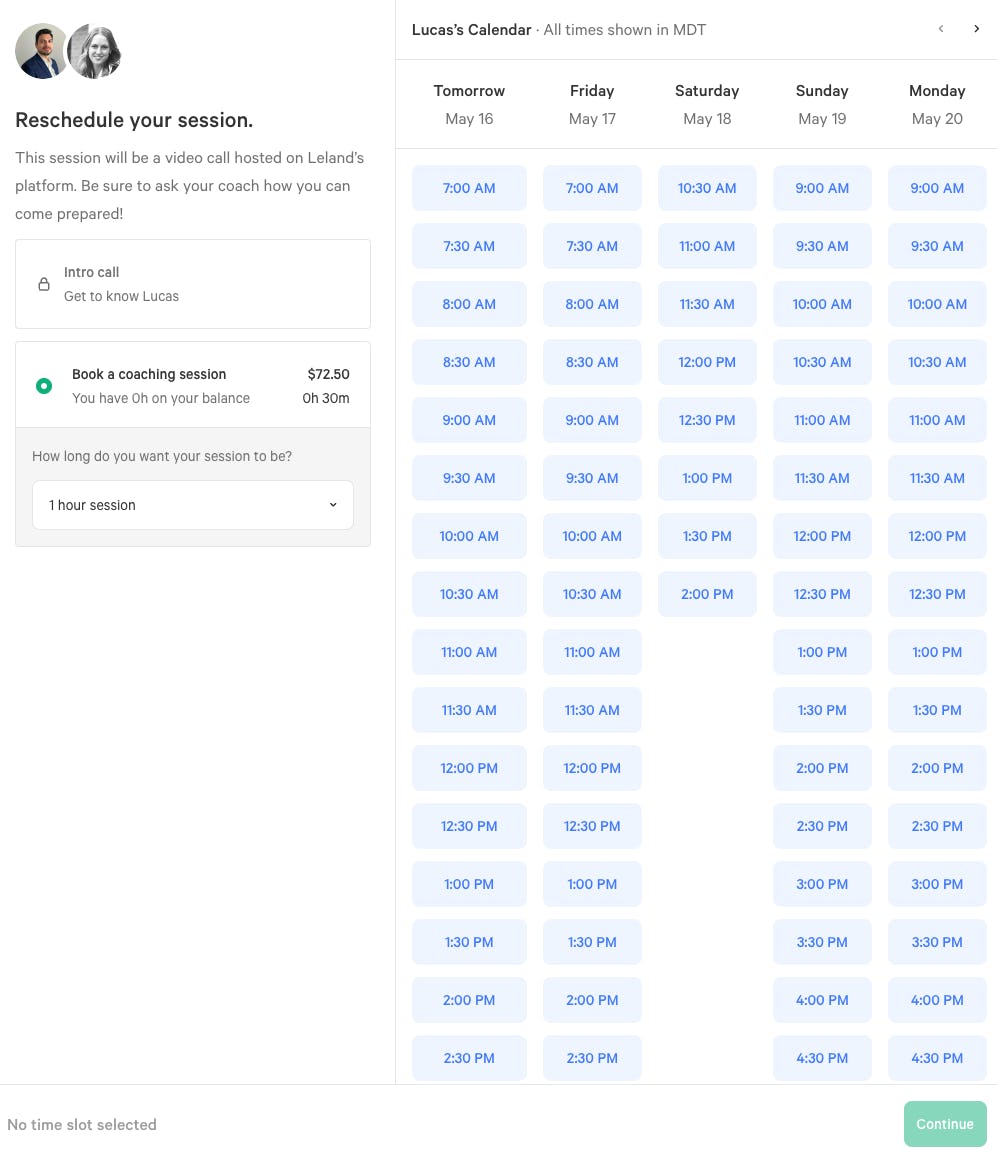Click the woman's black-and-white profile photo
The image size is (997, 1162).
[96, 51]
